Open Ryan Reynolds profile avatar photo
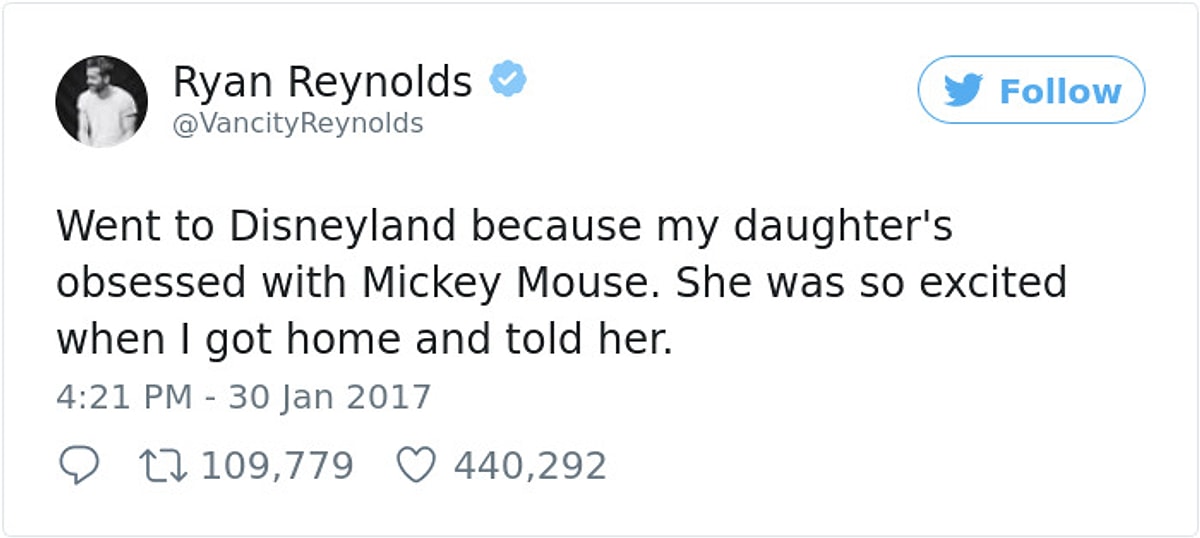 pos(101,101)
